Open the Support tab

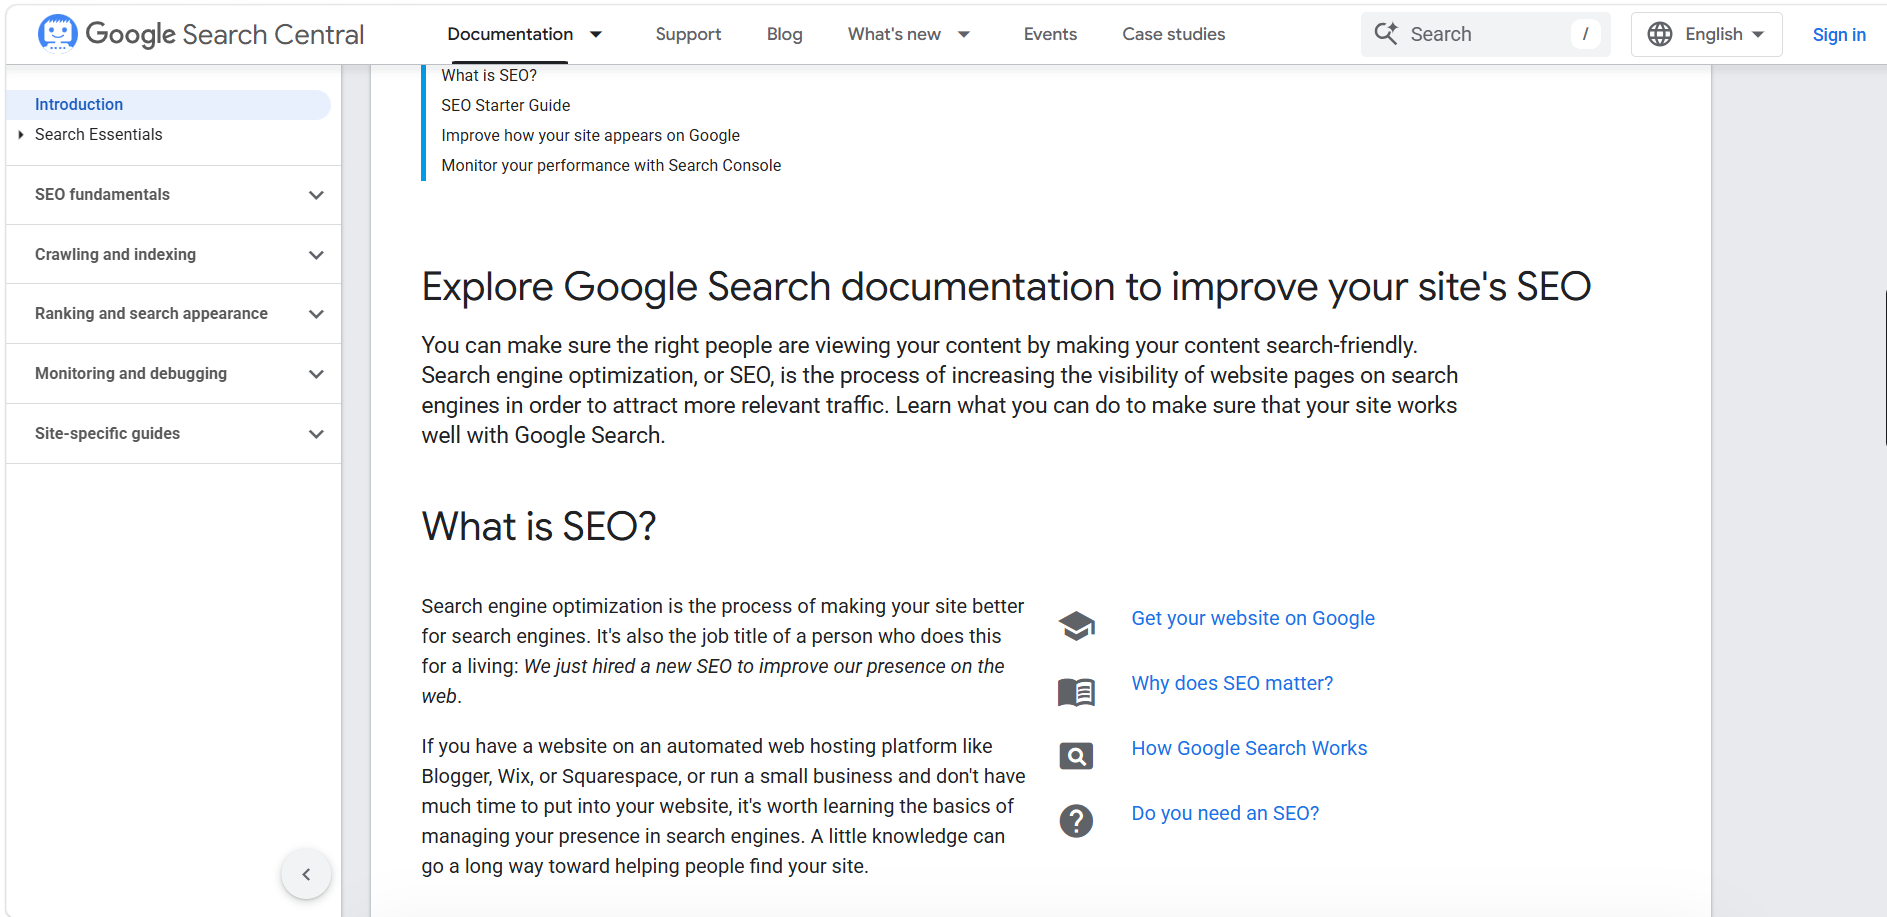(x=688, y=34)
